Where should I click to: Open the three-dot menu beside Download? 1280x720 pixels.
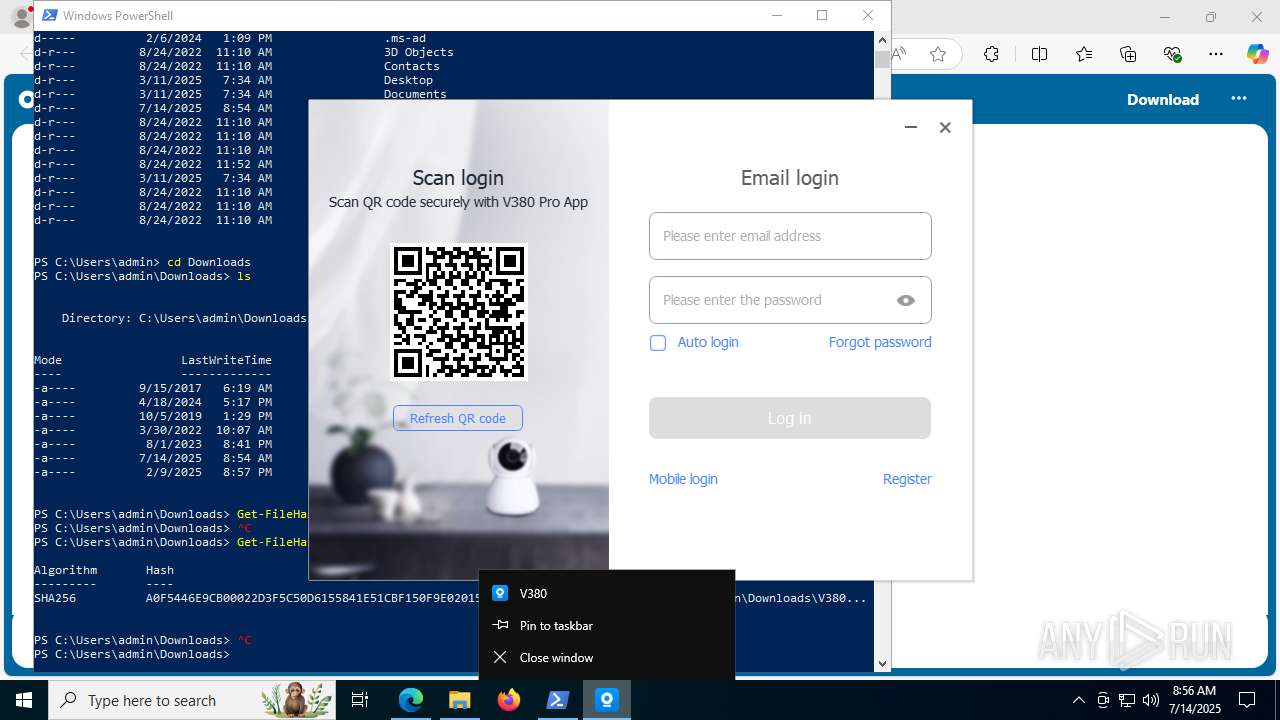click(1239, 98)
